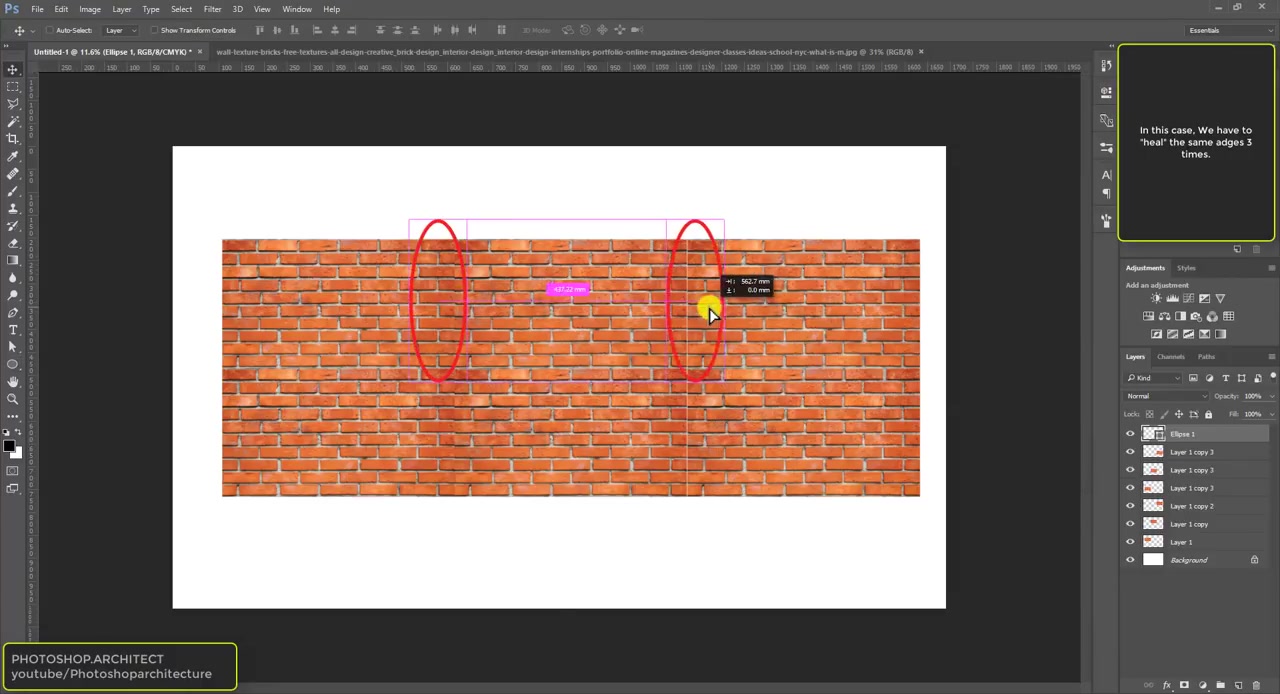Select the Crop tool

tap(13, 138)
